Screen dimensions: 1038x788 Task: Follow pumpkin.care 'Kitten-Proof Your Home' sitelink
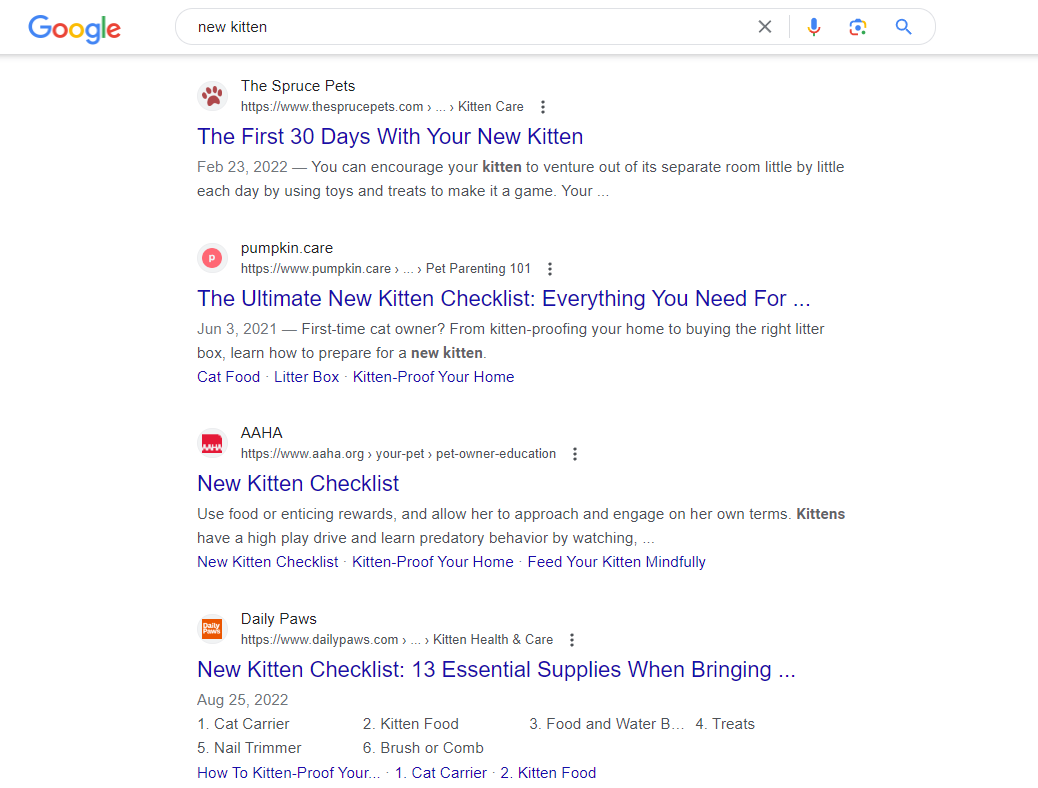[434, 377]
